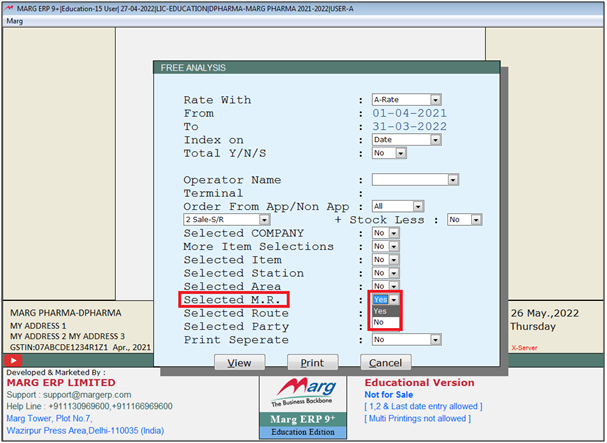607x443 pixels.
Task: Click the MARG PHARMA-DPHARMA company name
Action: click(65, 313)
